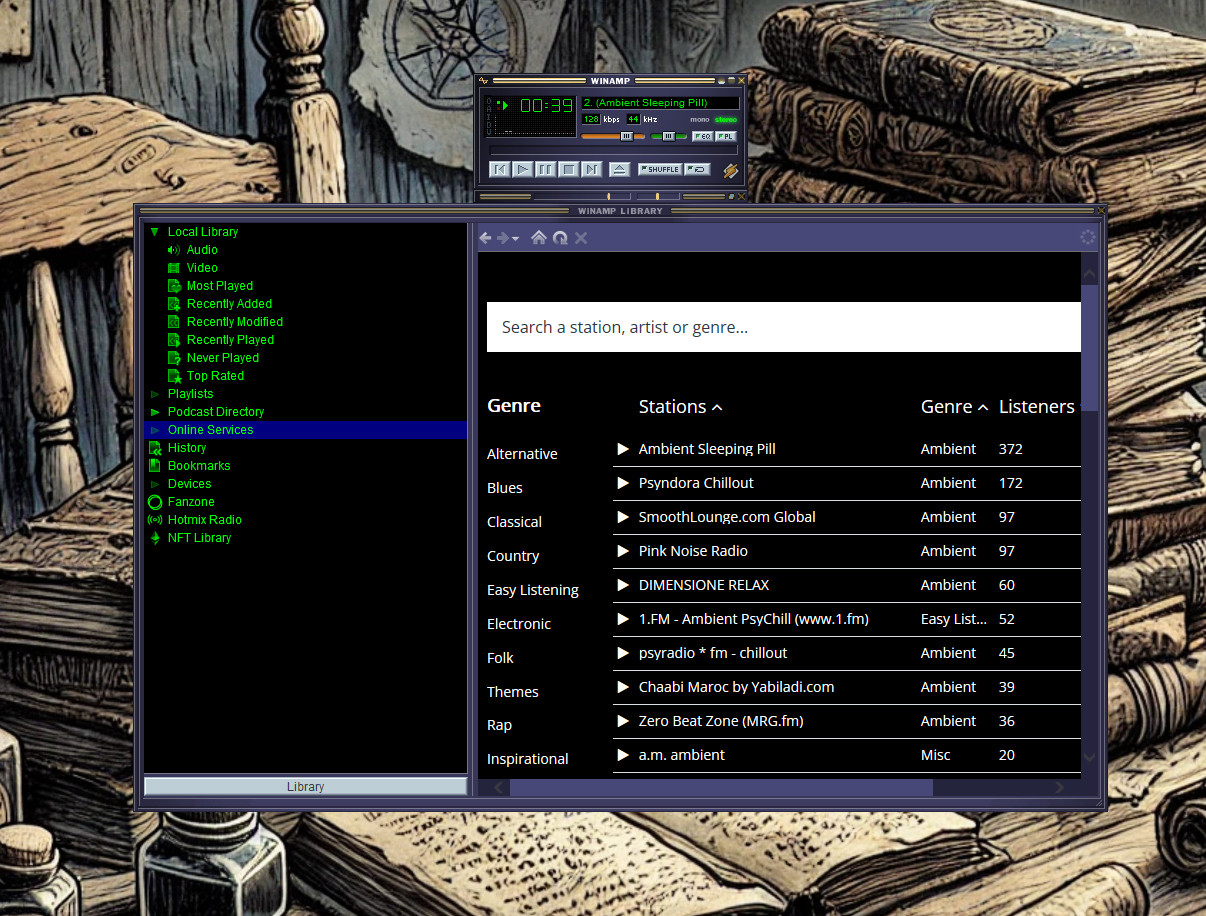This screenshot has width=1206, height=916.
Task: Open the browser navigation history dropdown arrow
Action: coord(515,239)
